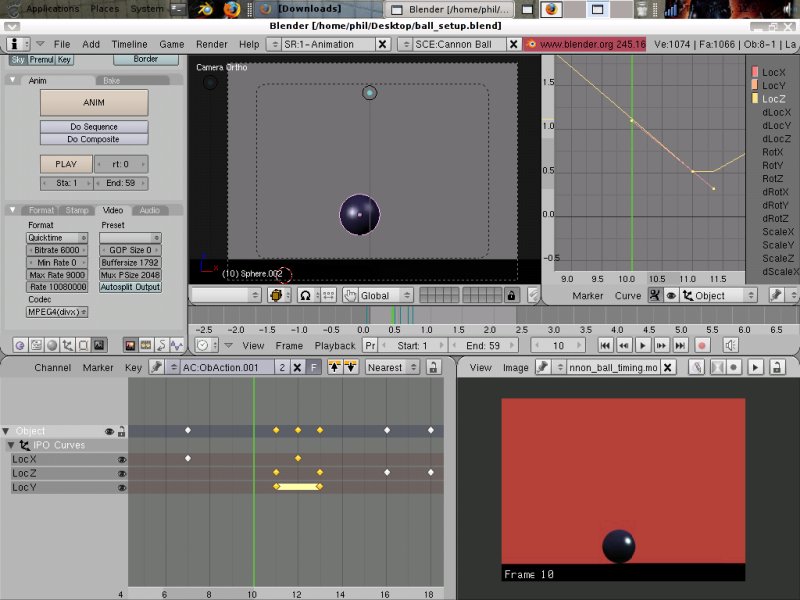
Task: Open the Scene context buttons icon
Action: pos(99,345)
